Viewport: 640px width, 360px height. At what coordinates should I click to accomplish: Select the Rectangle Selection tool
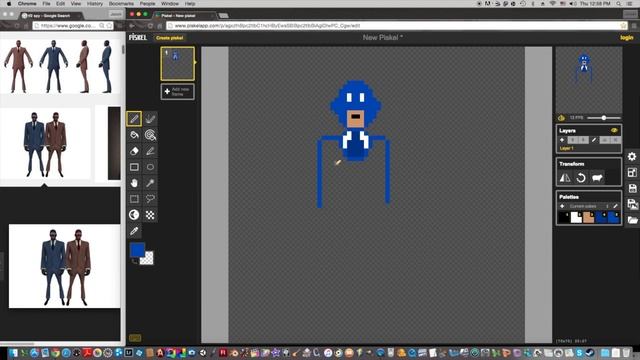pyautogui.click(x=134, y=199)
